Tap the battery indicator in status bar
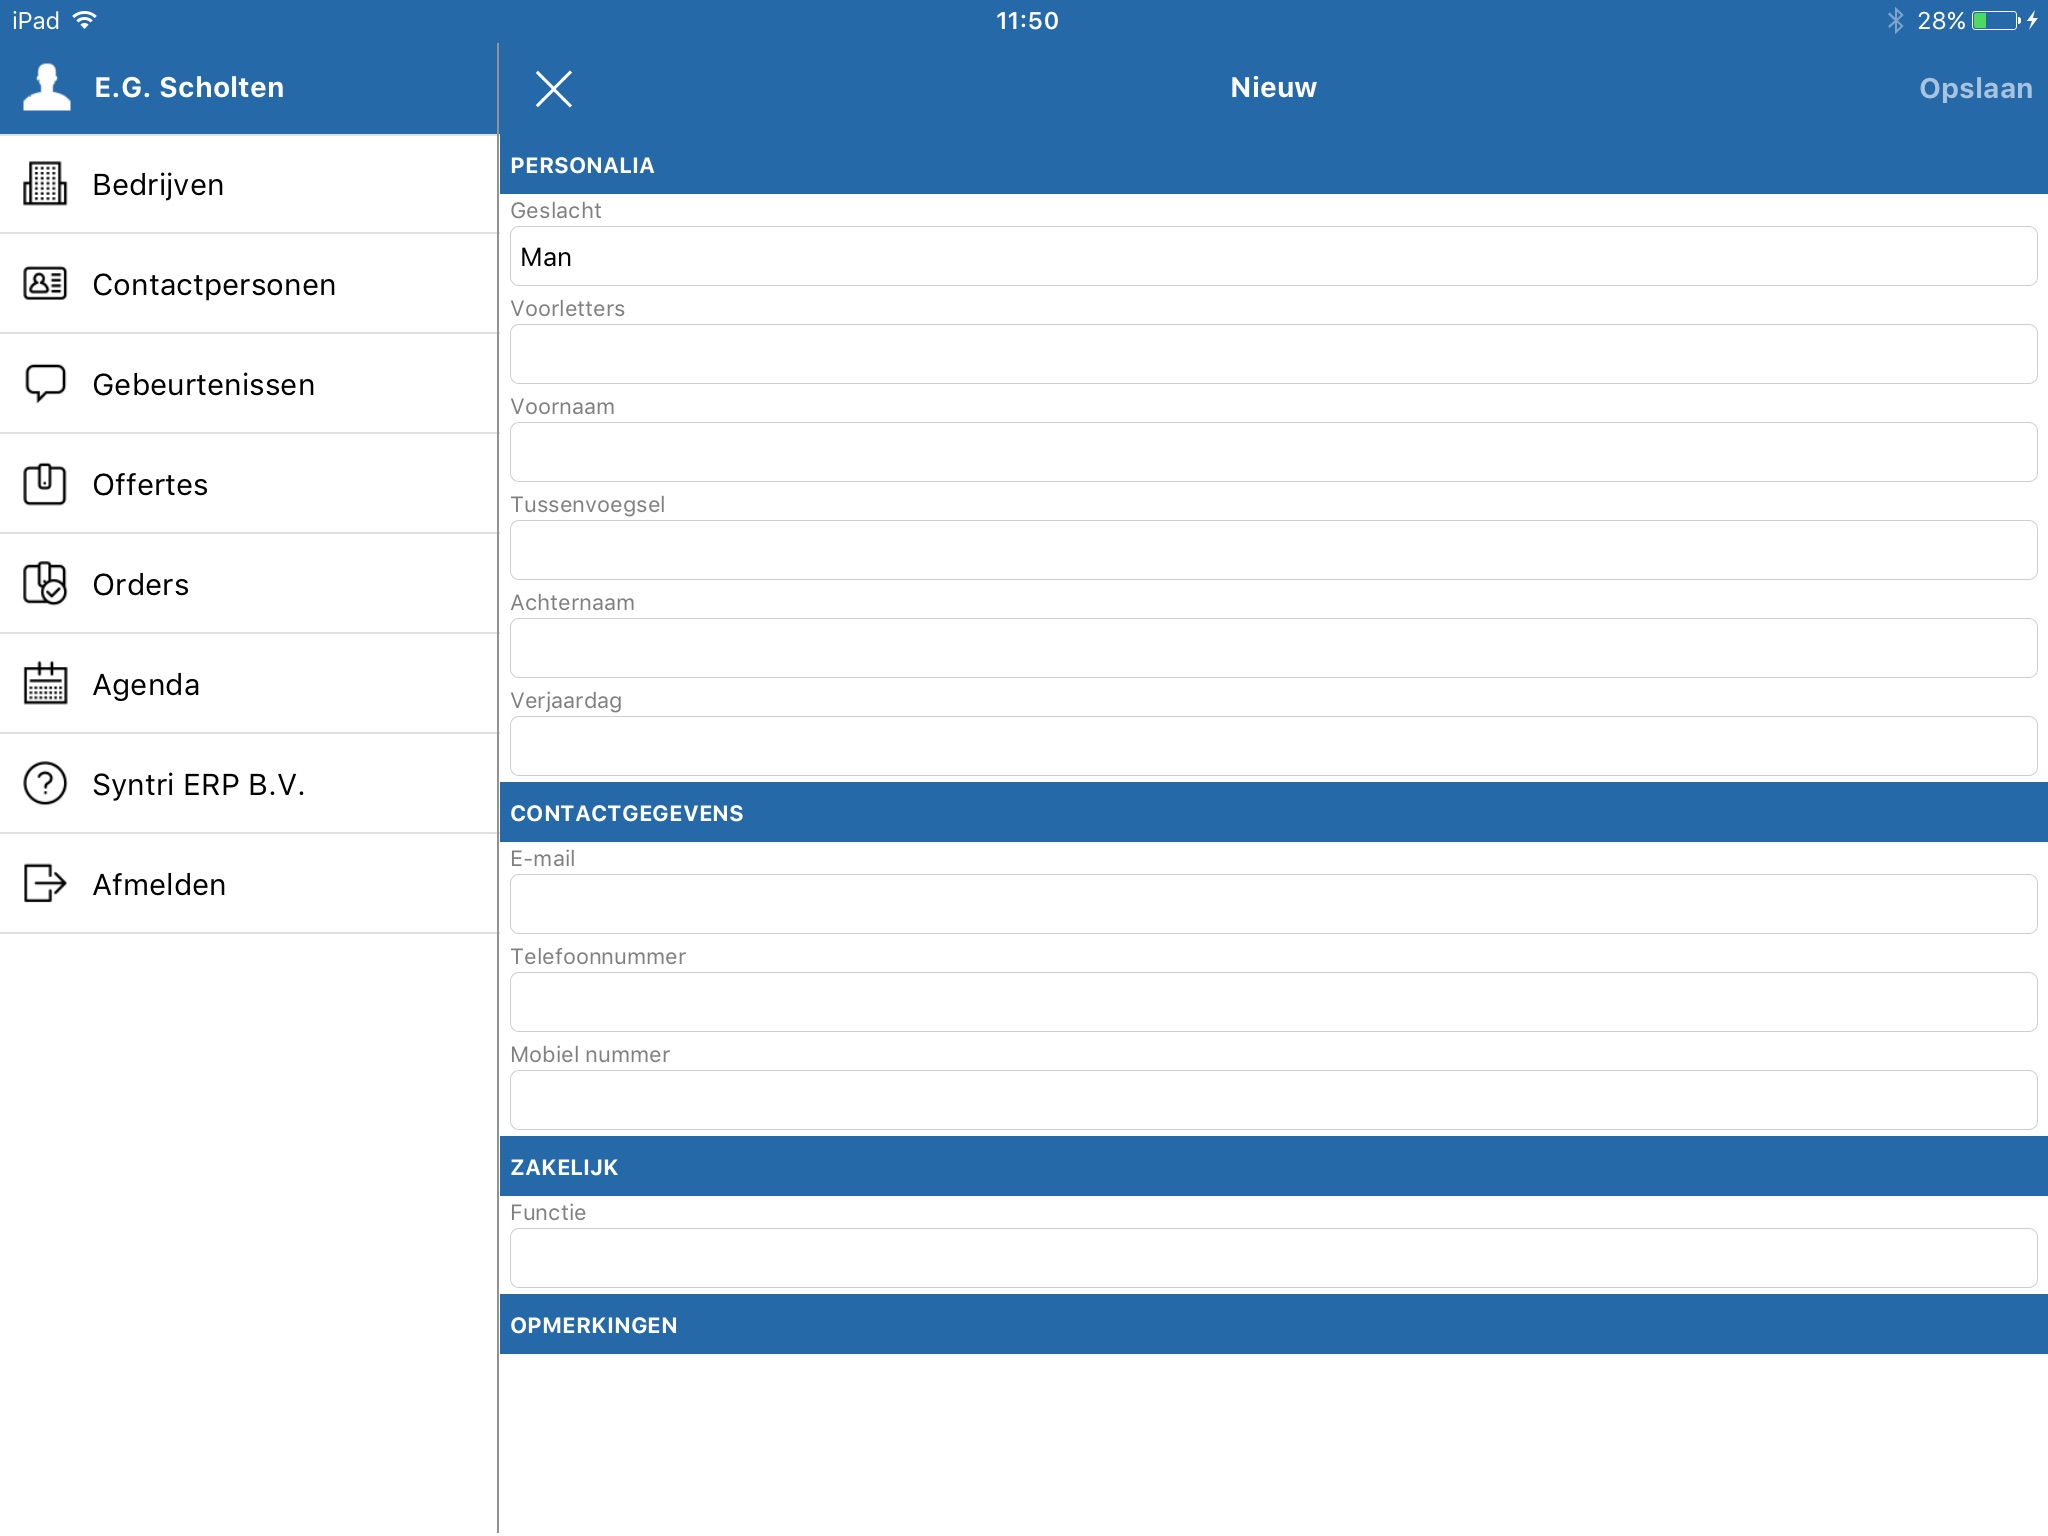 click(x=1997, y=20)
